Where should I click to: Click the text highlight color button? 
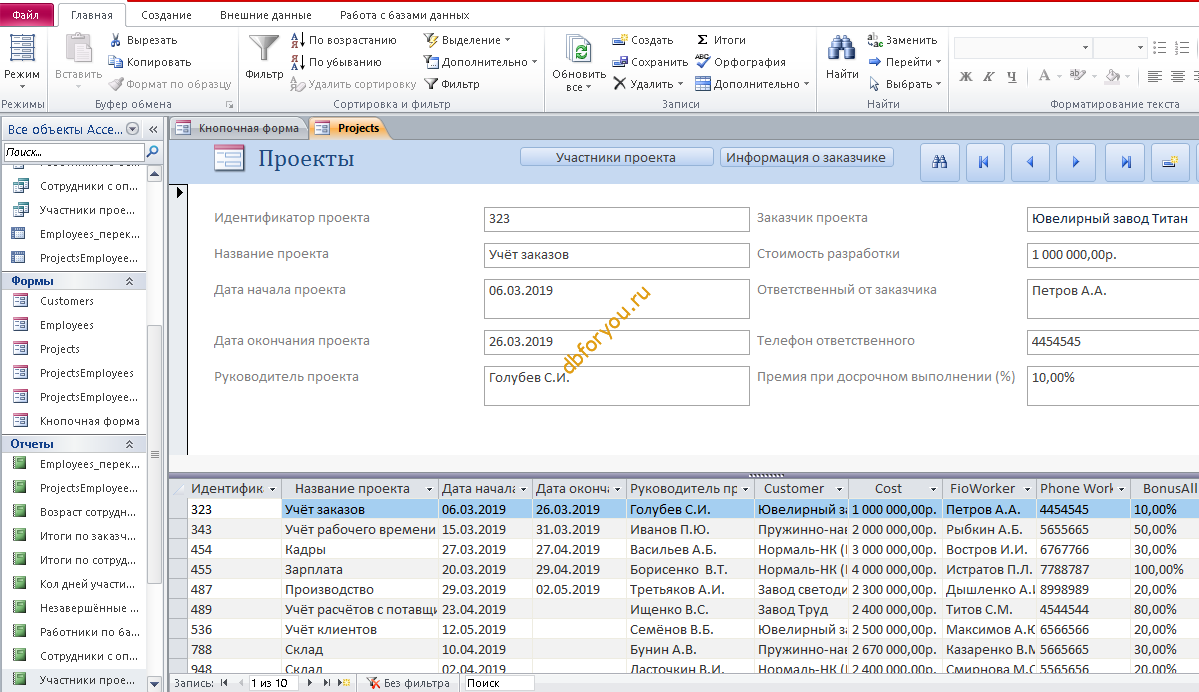tap(1077, 76)
